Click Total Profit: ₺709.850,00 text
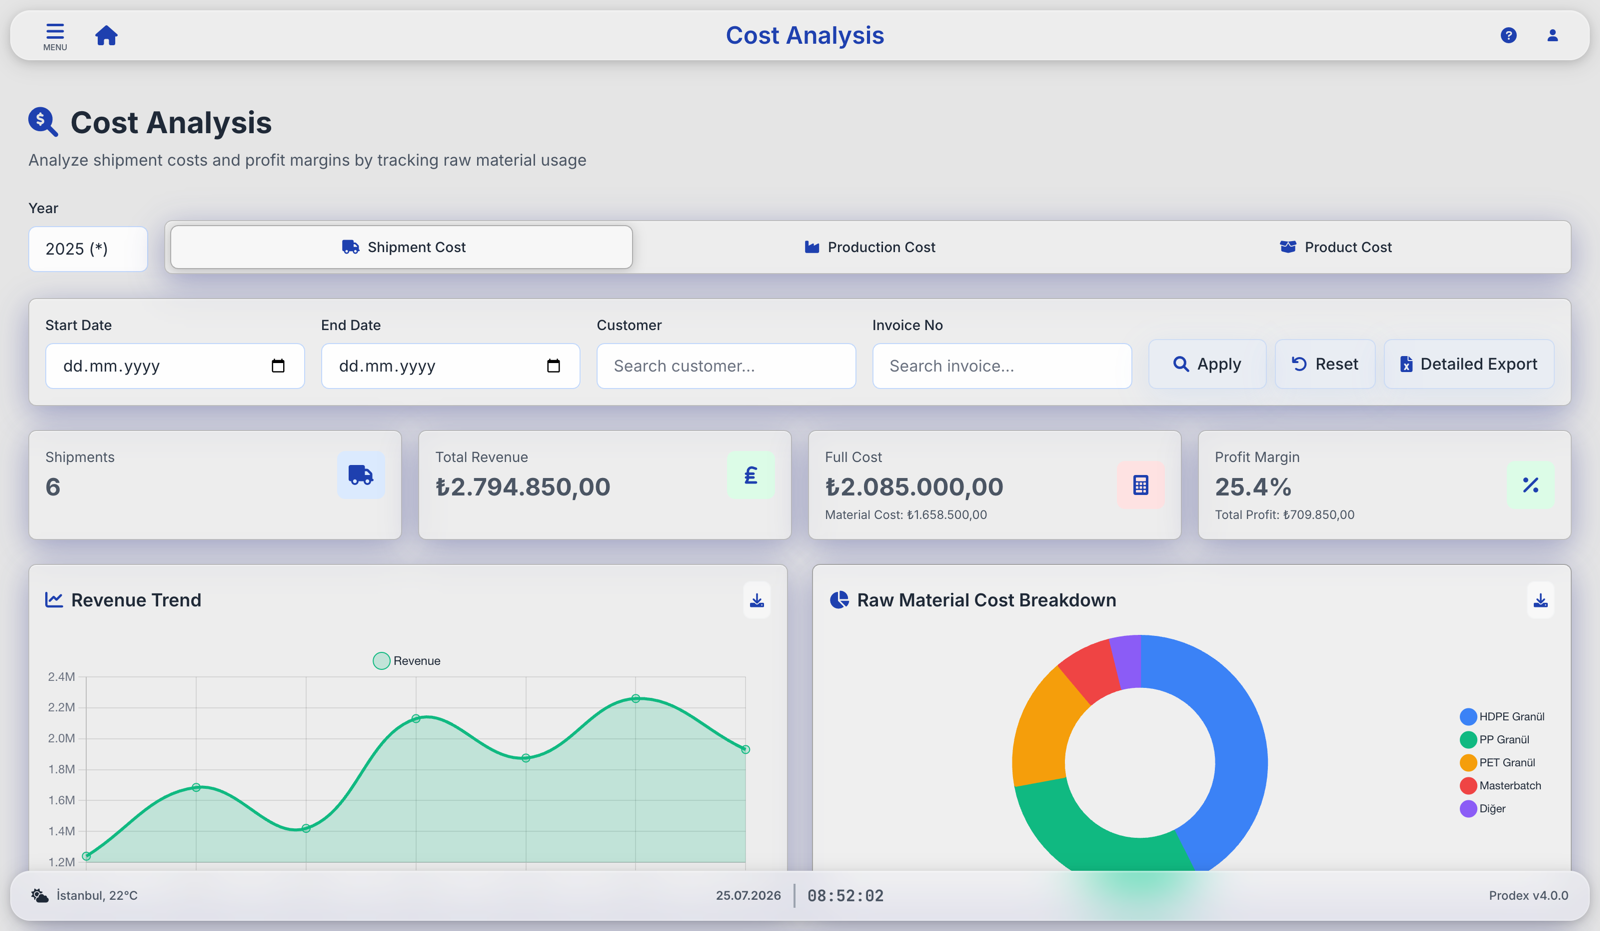 pyautogui.click(x=1285, y=515)
